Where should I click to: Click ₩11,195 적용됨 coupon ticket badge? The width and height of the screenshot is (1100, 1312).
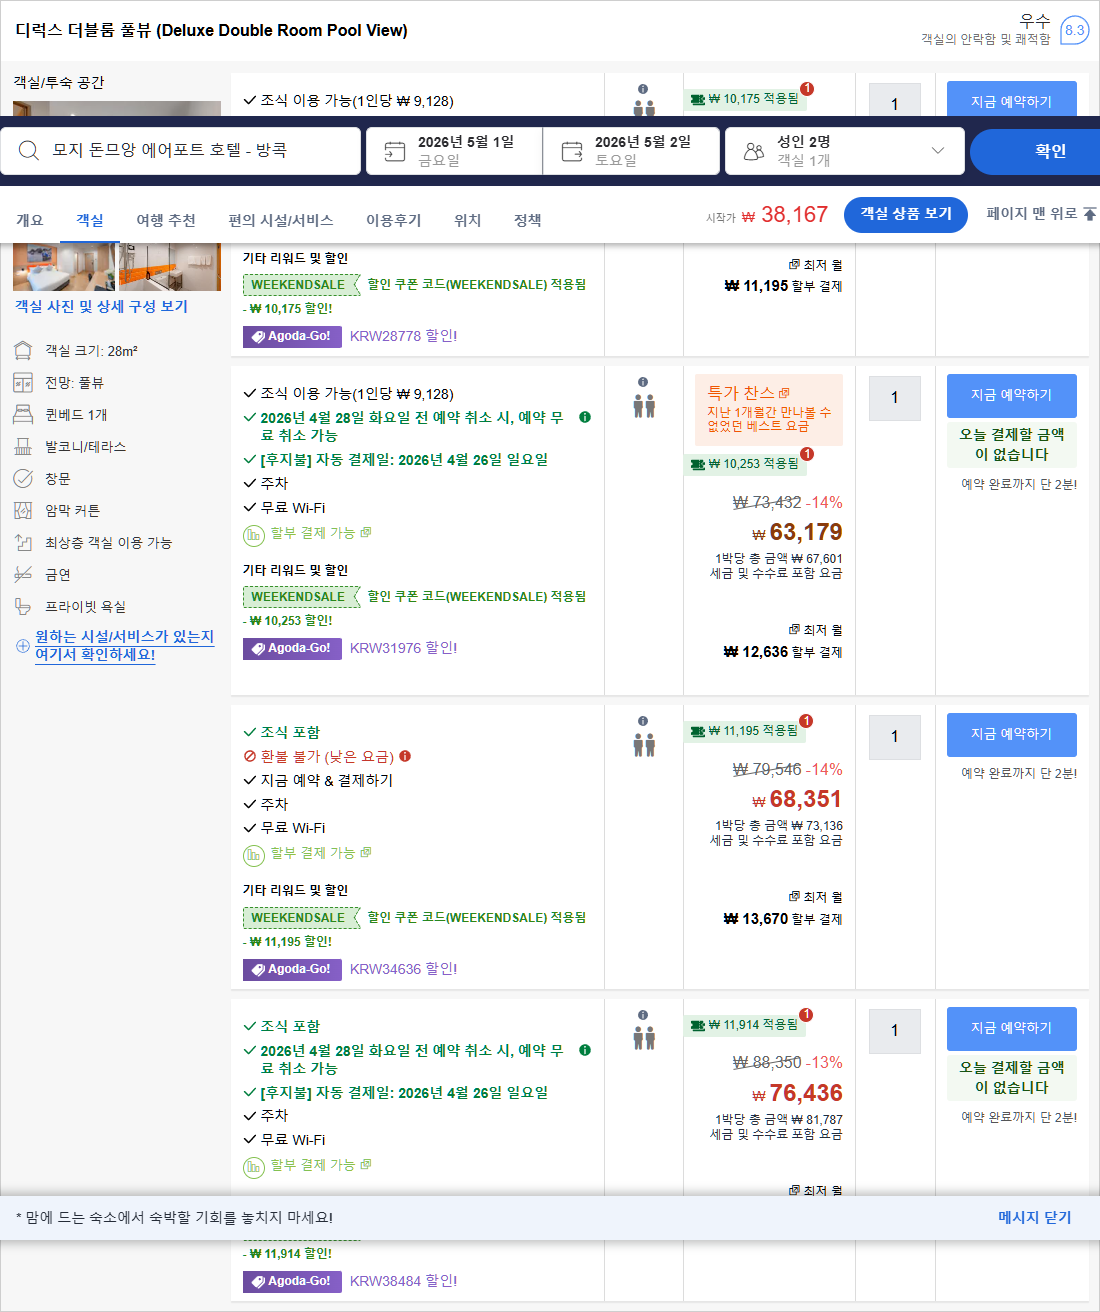point(745,731)
